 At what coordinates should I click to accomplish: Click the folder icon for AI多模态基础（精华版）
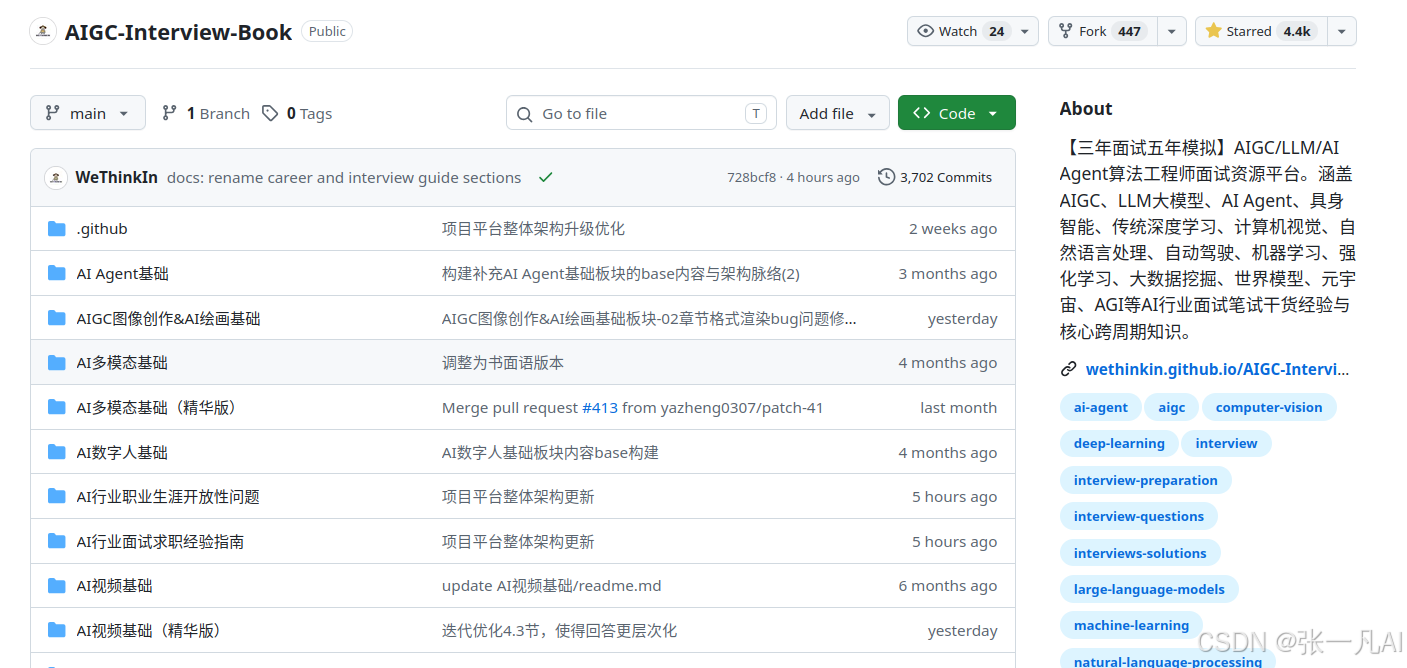57,407
